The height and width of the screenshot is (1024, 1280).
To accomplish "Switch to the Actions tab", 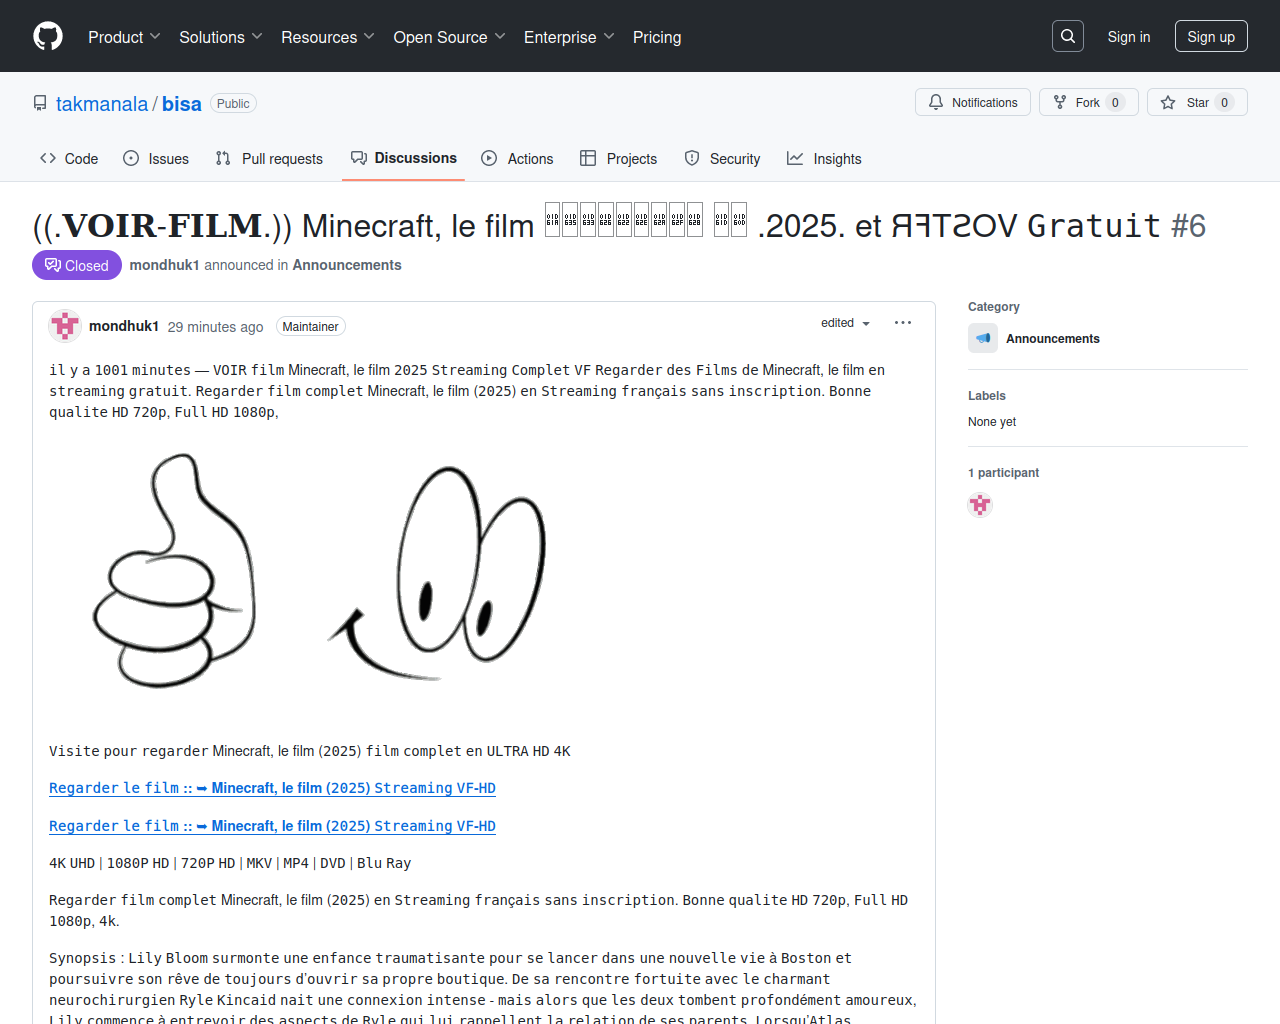I will pos(517,158).
